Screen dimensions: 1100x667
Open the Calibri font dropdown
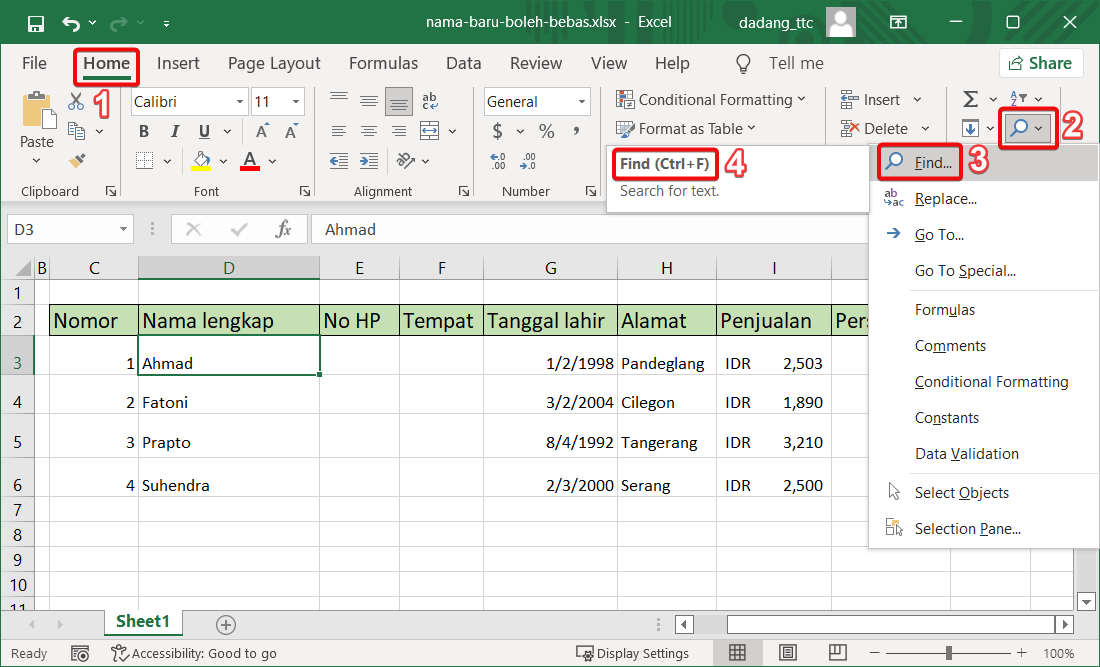[238, 101]
